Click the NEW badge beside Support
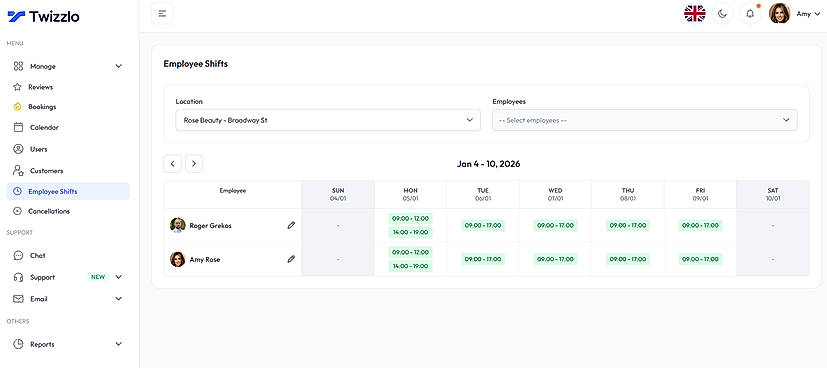 tap(98, 277)
